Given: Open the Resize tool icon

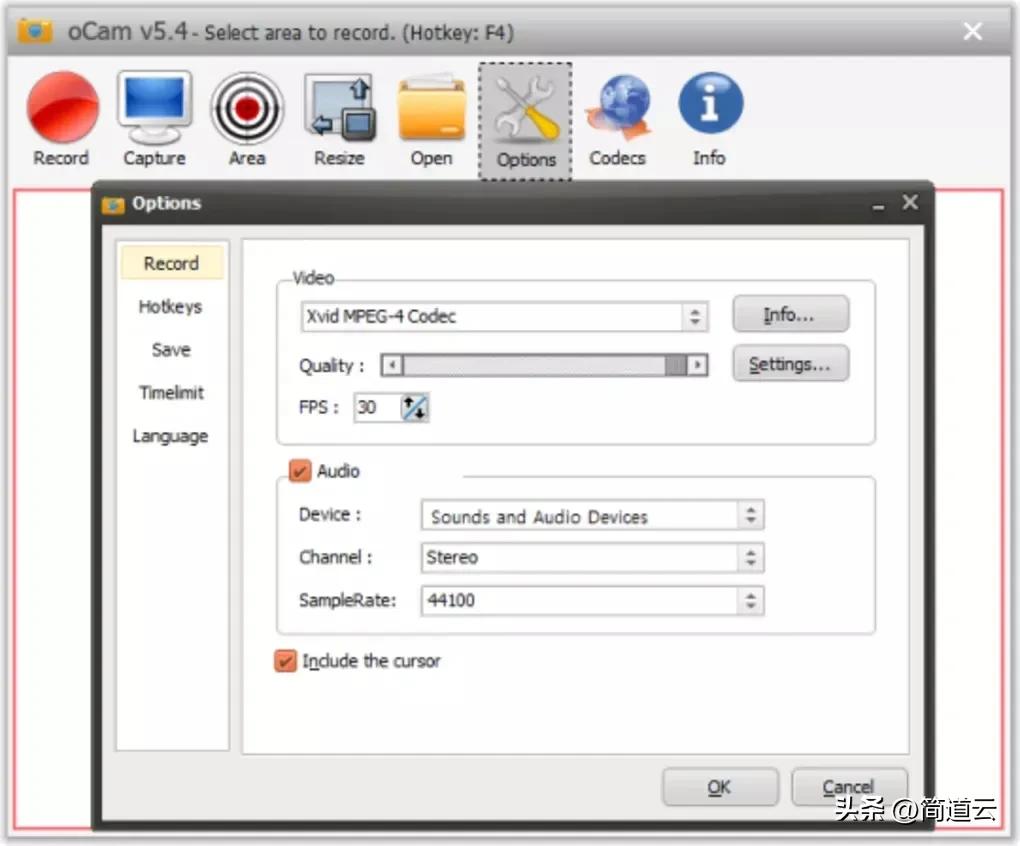Looking at the screenshot, I should 340,108.
